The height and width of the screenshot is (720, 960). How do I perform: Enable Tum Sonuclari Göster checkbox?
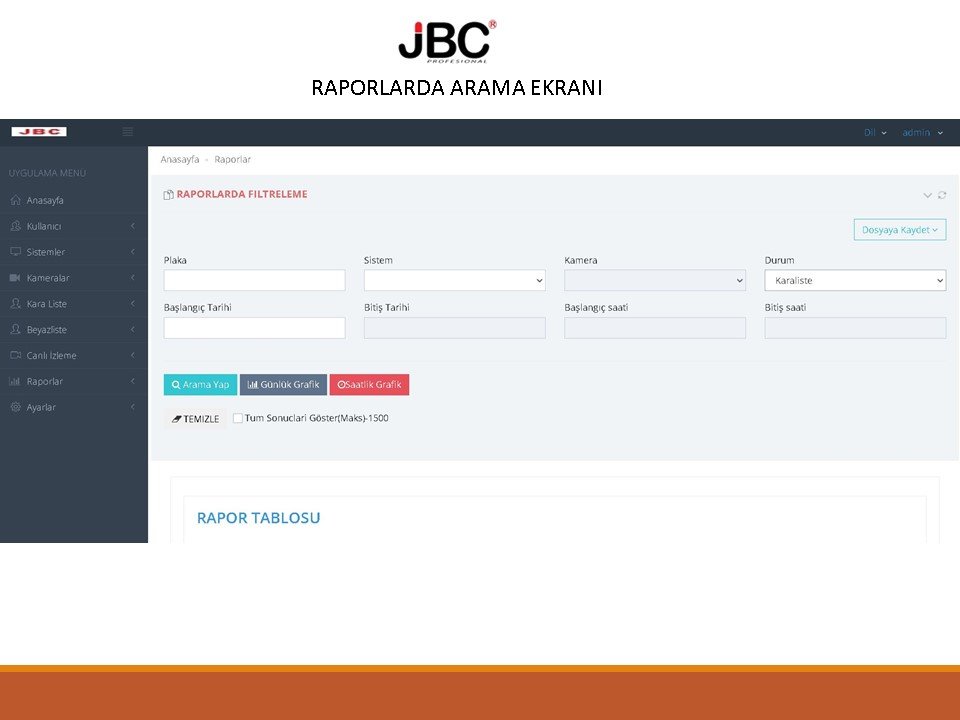[238, 418]
